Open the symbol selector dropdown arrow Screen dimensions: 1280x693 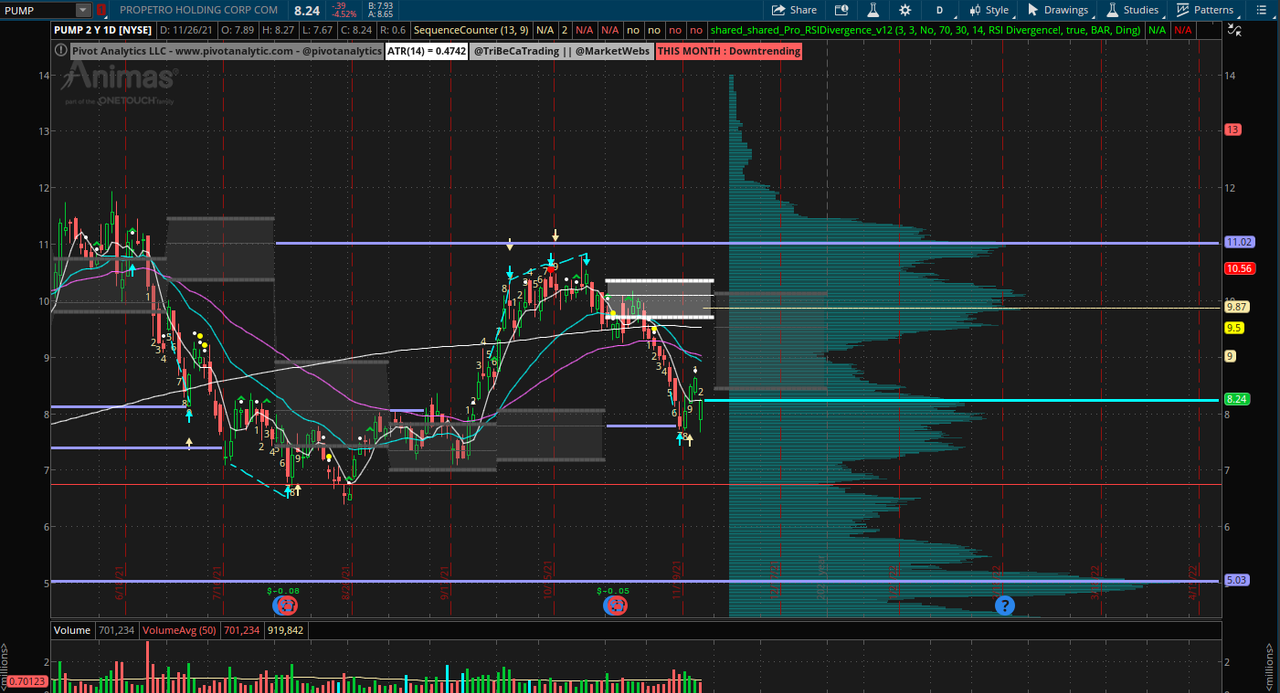[x=83, y=10]
